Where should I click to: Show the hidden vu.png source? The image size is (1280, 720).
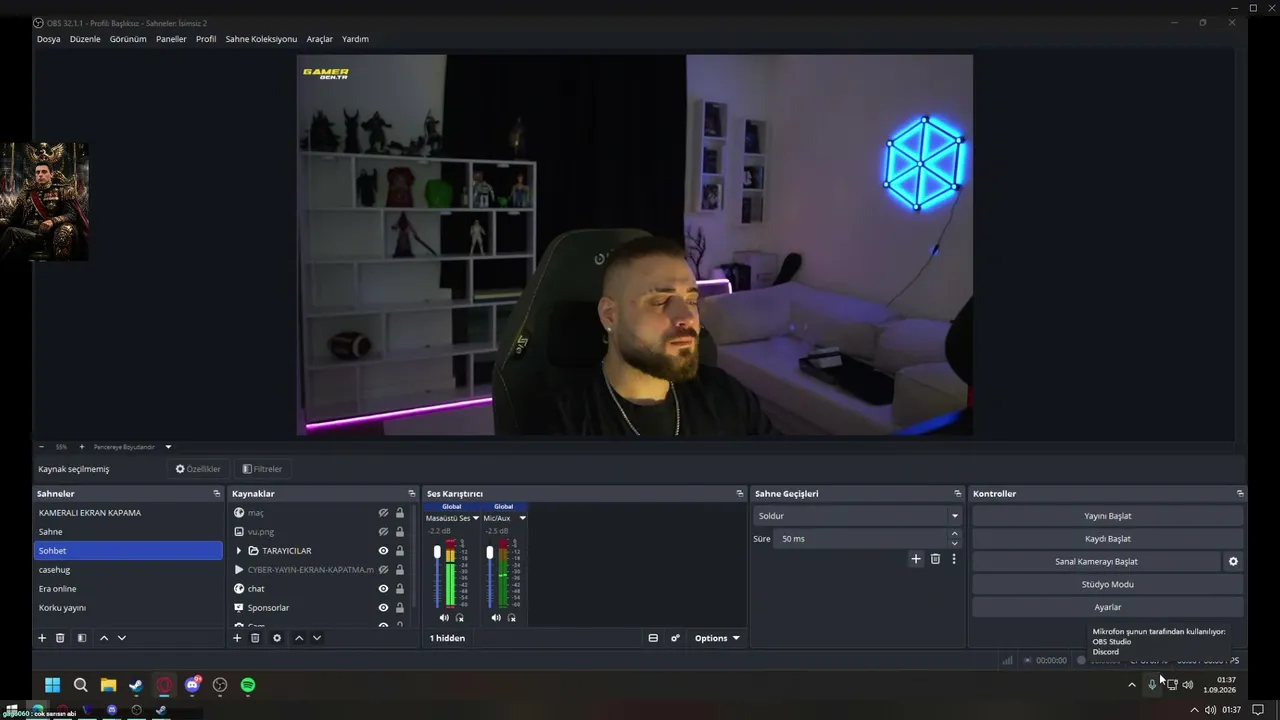tap(383, 532)
